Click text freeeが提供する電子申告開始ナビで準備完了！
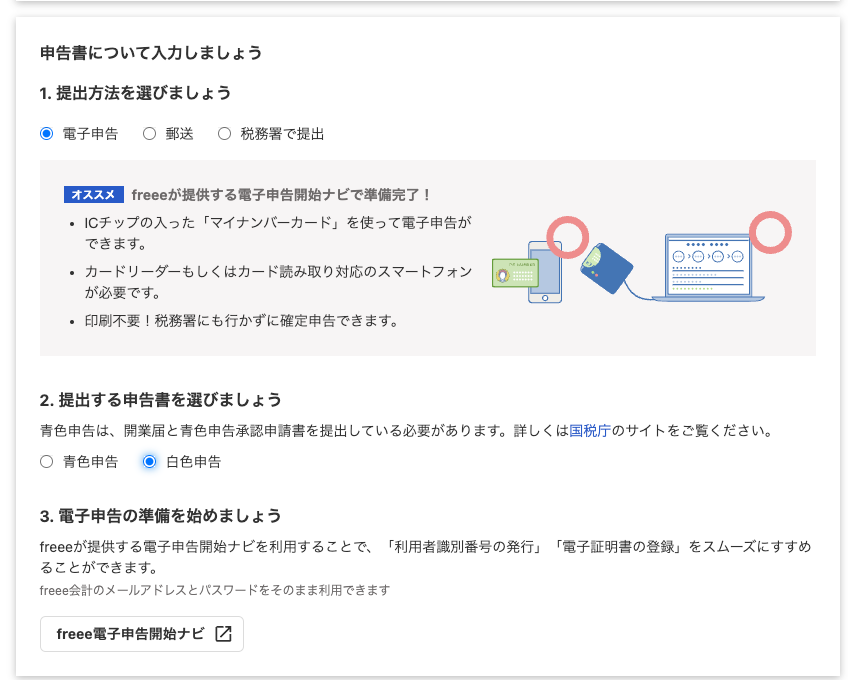The image size is (848, 680). tap(282, 195)
